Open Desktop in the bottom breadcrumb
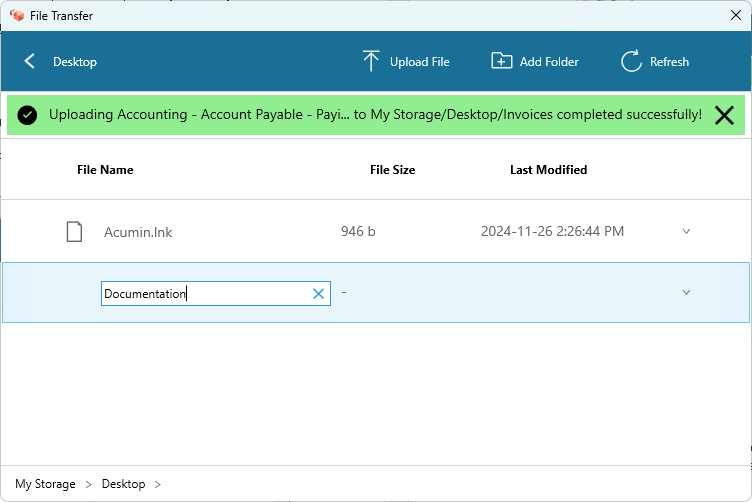The image size is (752, 502). (x=123, y=484)
